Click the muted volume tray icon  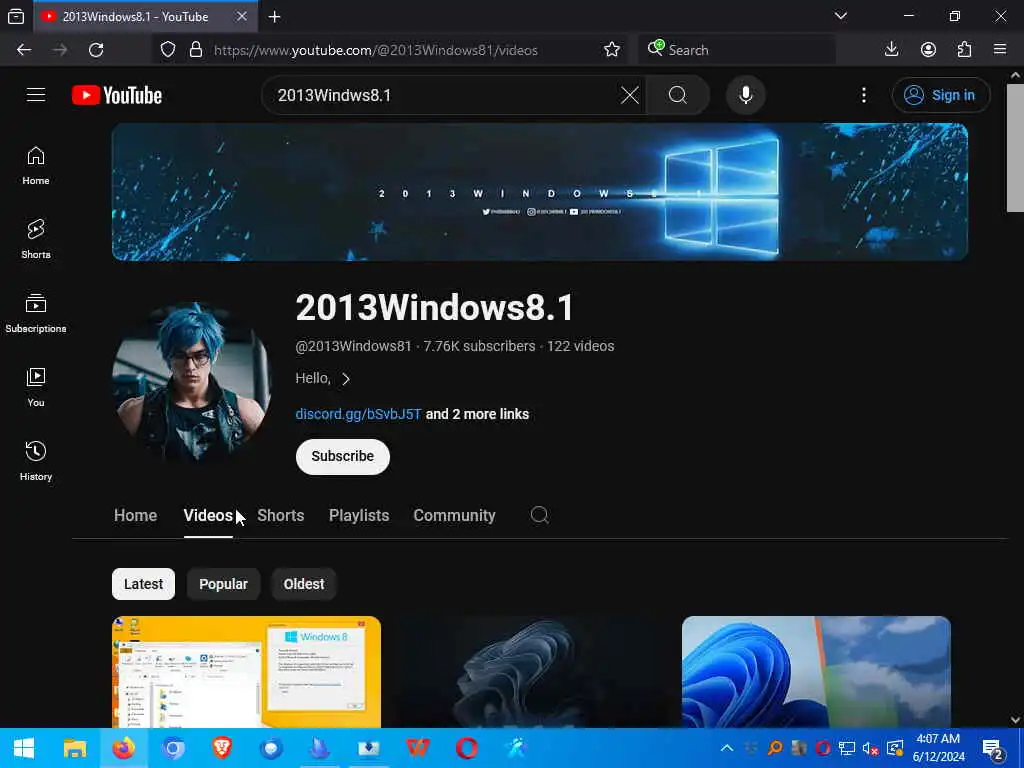870,748
